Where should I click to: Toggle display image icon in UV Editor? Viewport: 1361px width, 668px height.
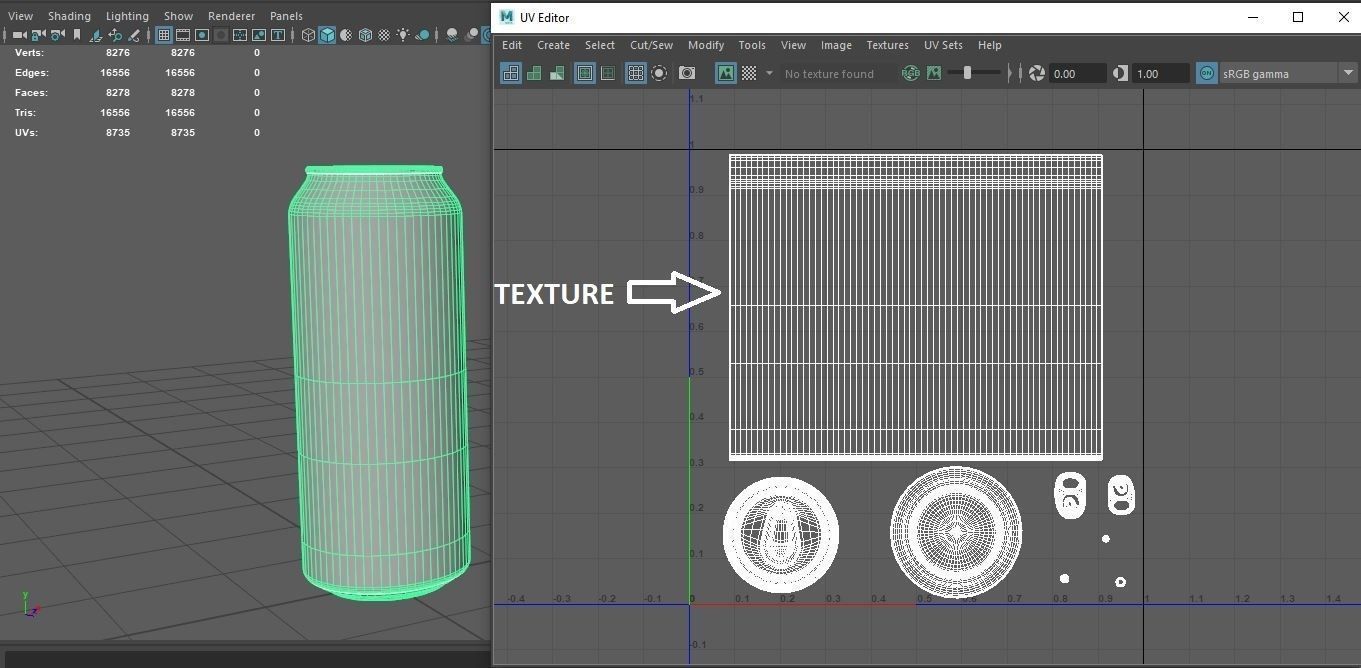pos(725,73)
